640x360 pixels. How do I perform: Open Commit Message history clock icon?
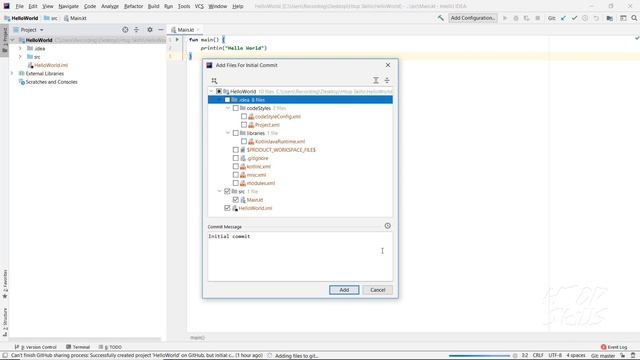387,226
